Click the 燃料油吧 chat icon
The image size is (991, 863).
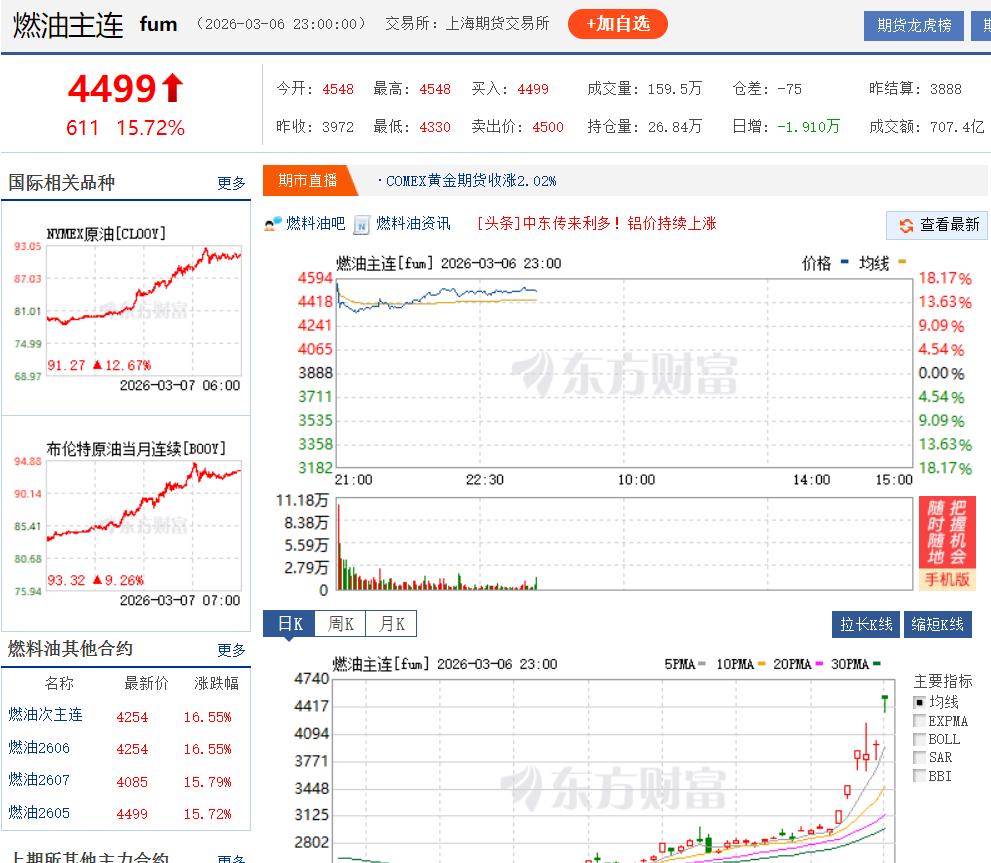(x=273, y=224)
